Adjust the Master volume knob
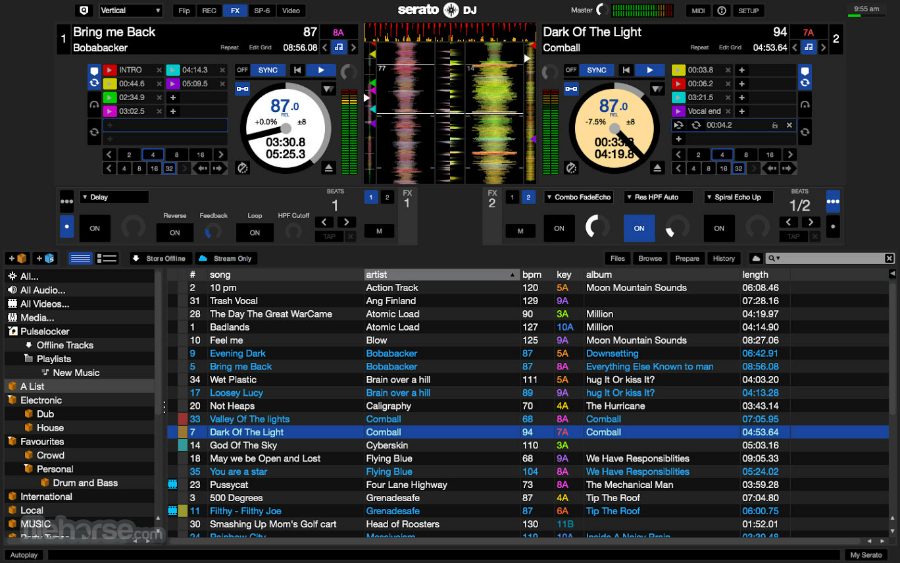The height and width of the screenshot is (563, 900). point(602,10)
